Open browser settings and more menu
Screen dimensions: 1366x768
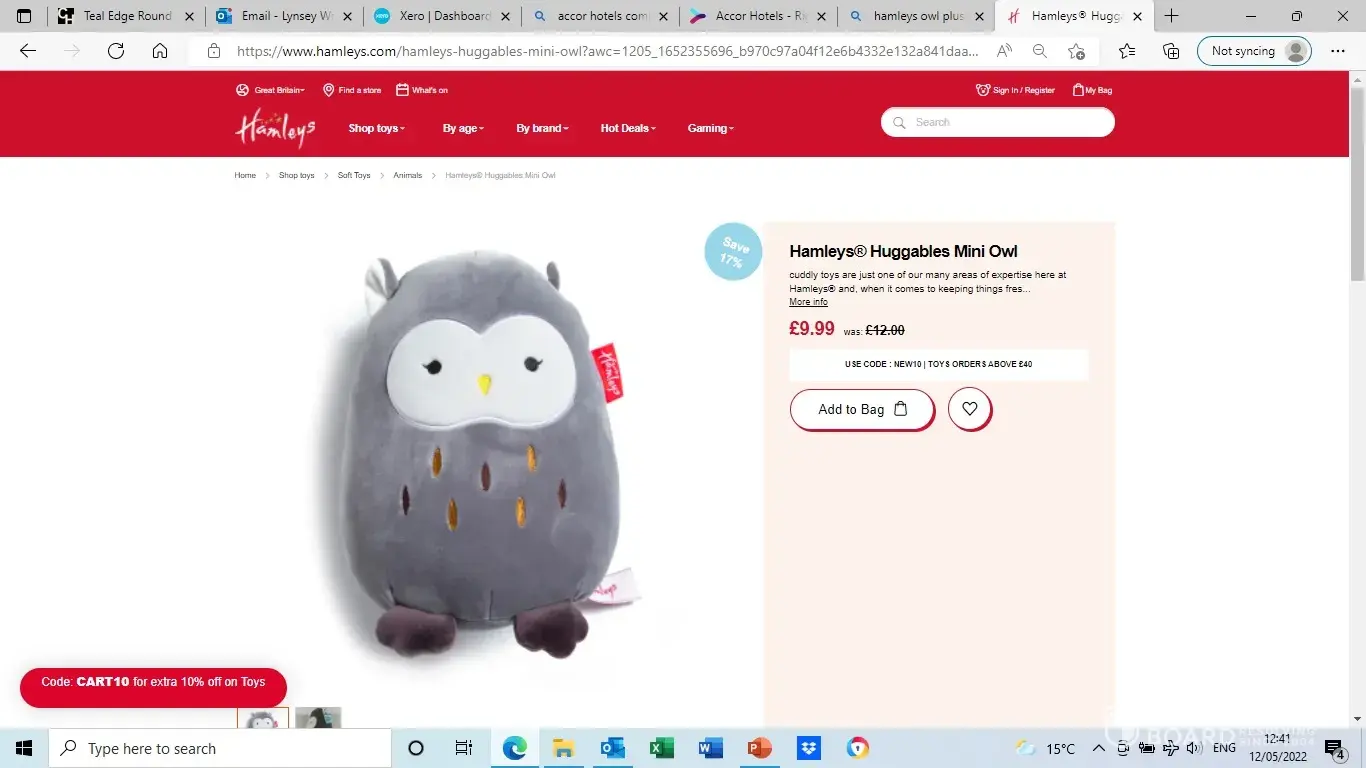pyautogui.click(x=1338, y=51)
